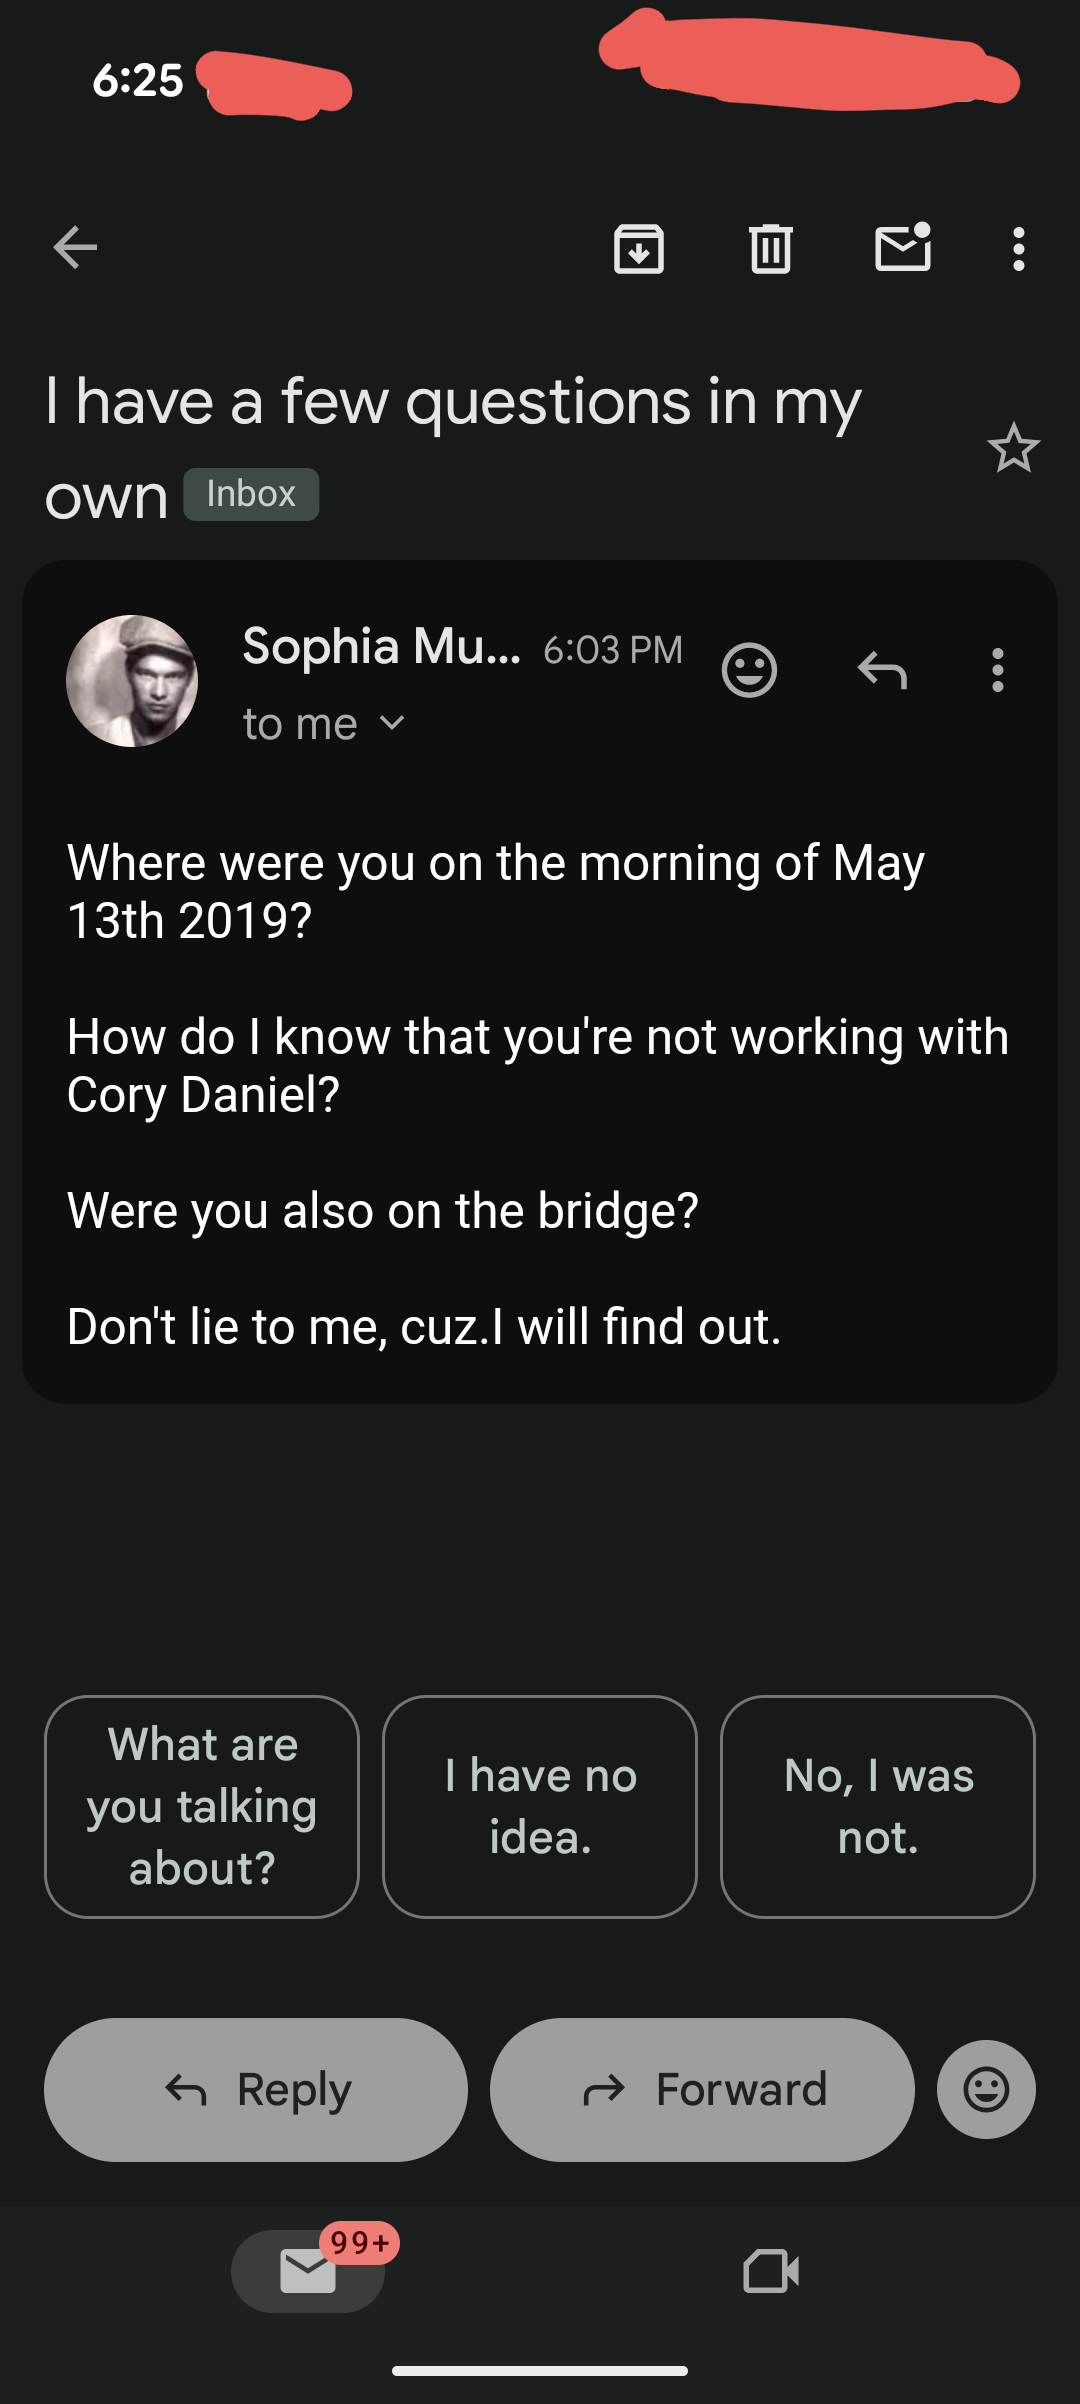Open the message's three-dot options menu
The height and width of the screenshot is (2404, 1080).
click(x=997, y=670)
